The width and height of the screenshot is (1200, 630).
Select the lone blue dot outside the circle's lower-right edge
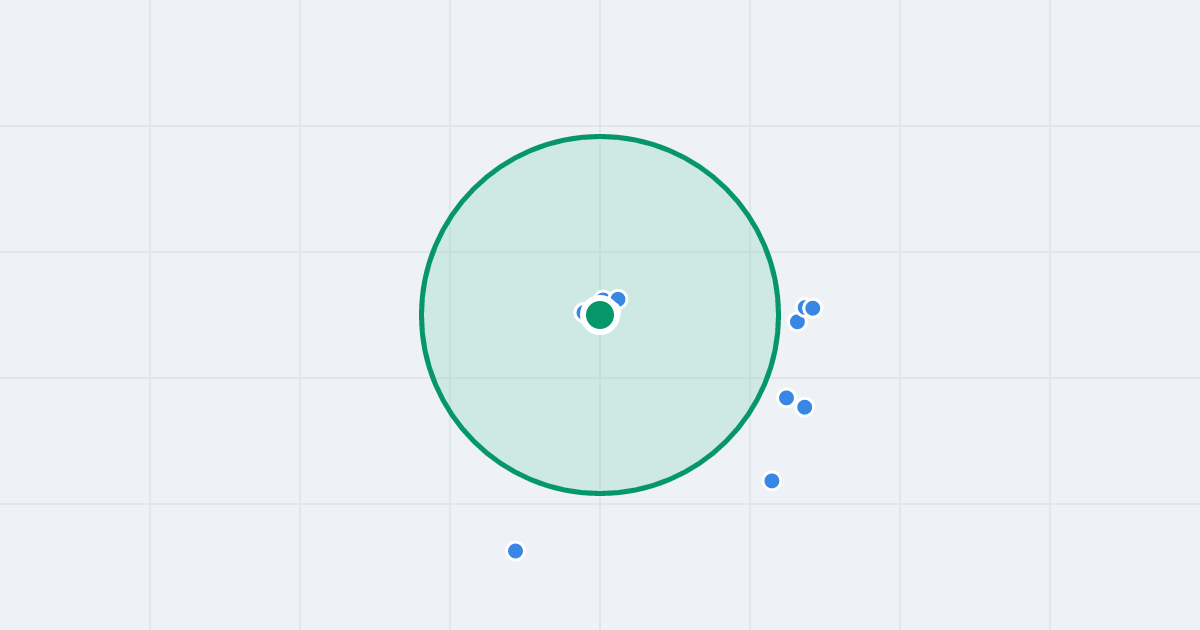[772, 481]
